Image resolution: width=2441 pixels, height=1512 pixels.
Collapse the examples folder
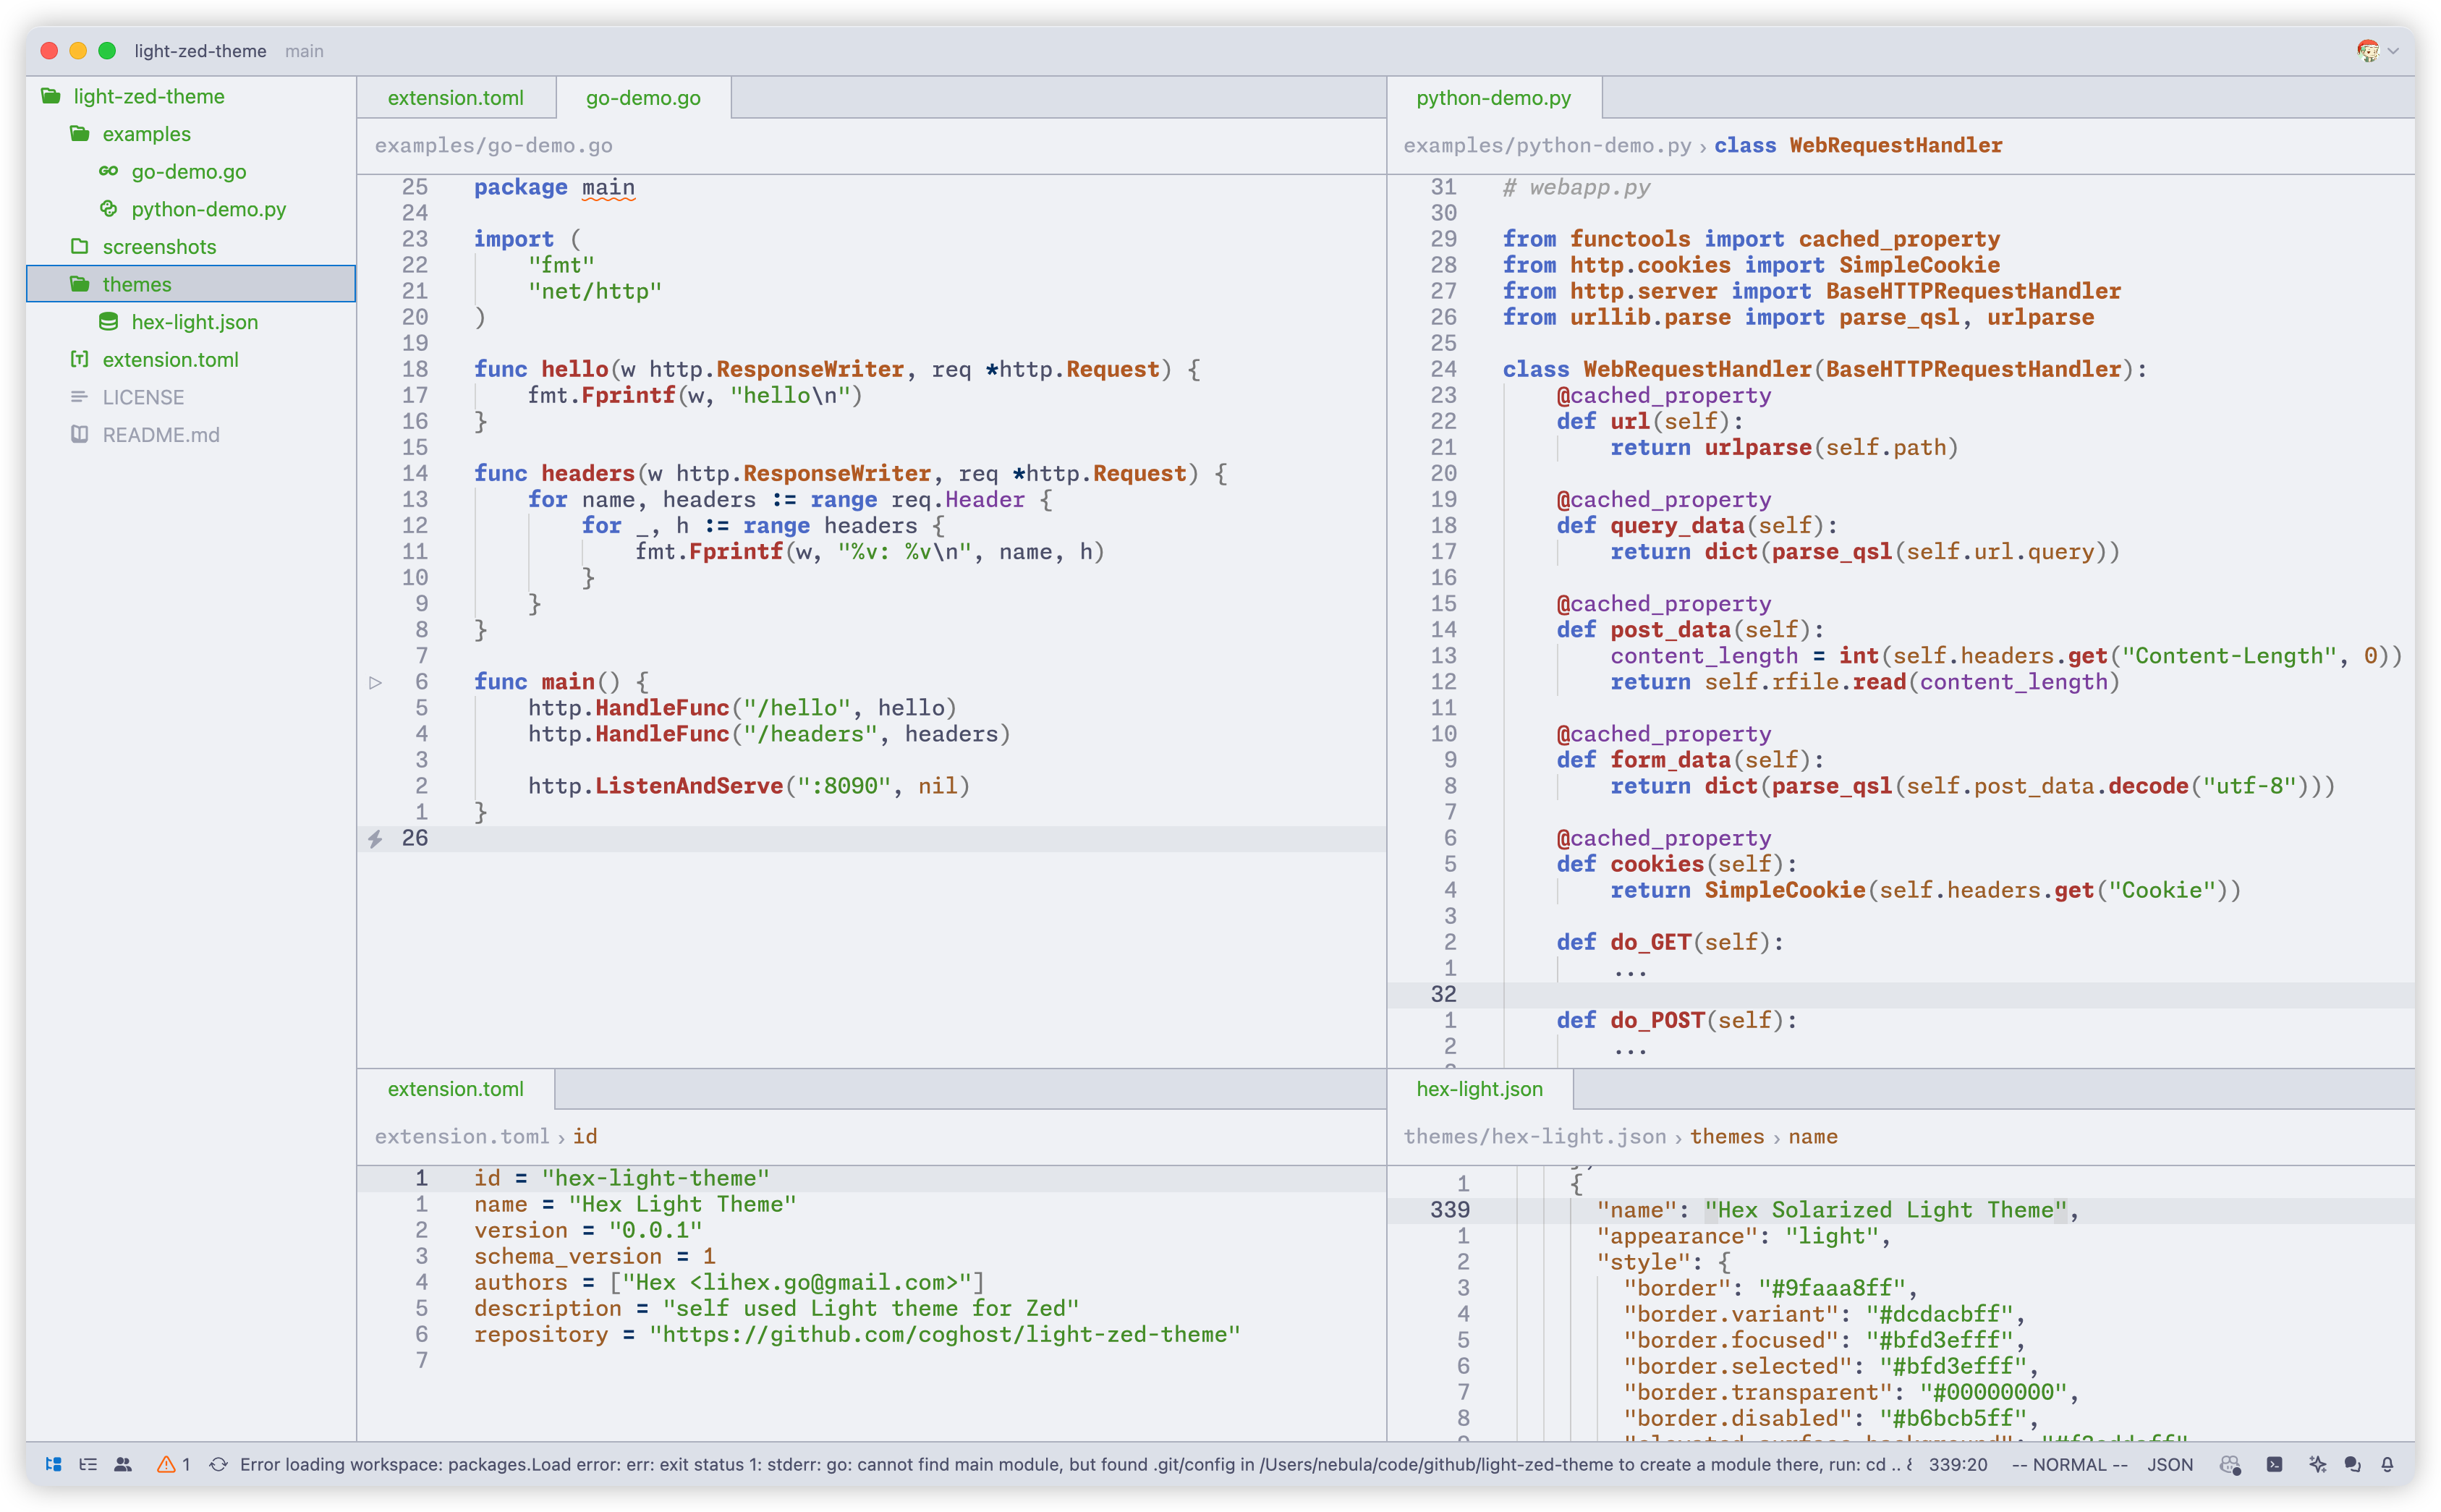pyautogui.click(x=80, y=134)
